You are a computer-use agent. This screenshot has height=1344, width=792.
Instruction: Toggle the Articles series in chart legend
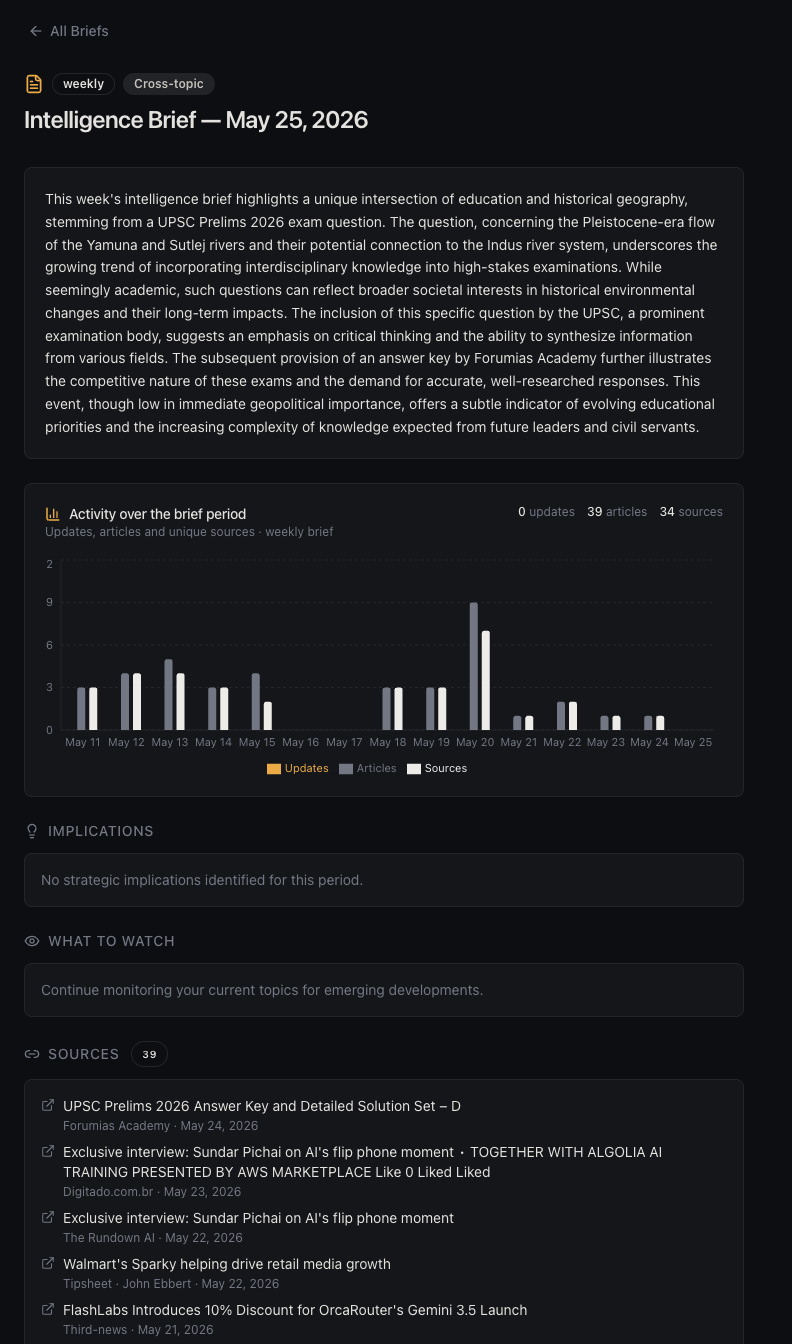[x=368, y=768]
